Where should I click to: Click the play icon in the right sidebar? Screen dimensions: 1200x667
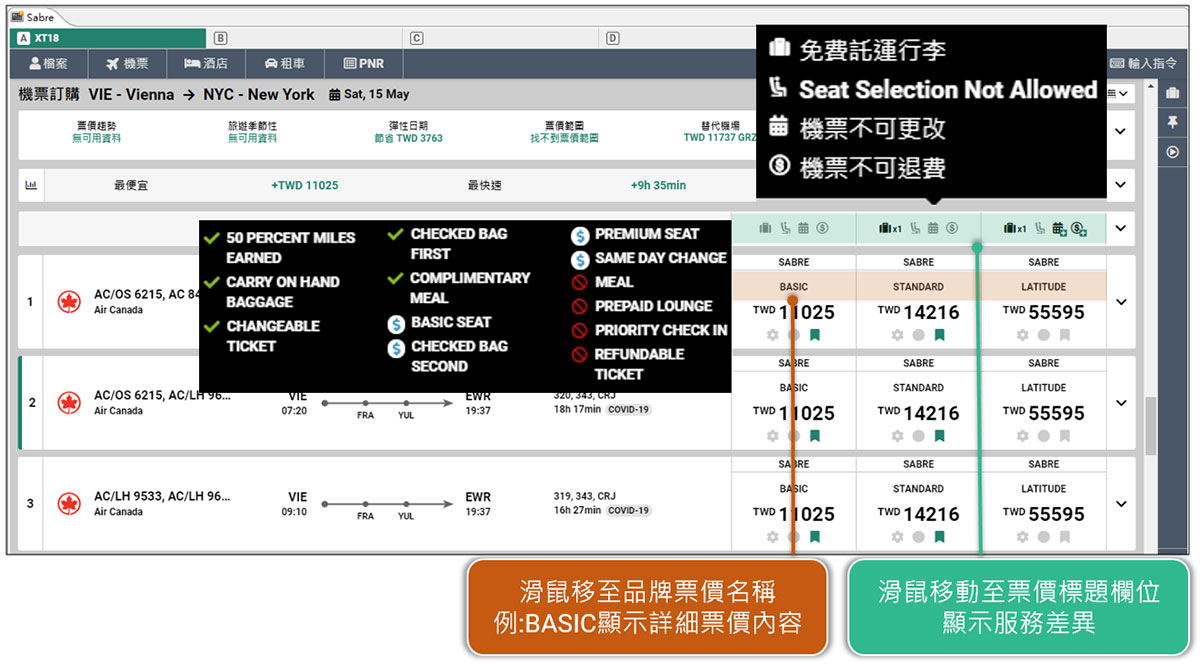coord(1172,152)
